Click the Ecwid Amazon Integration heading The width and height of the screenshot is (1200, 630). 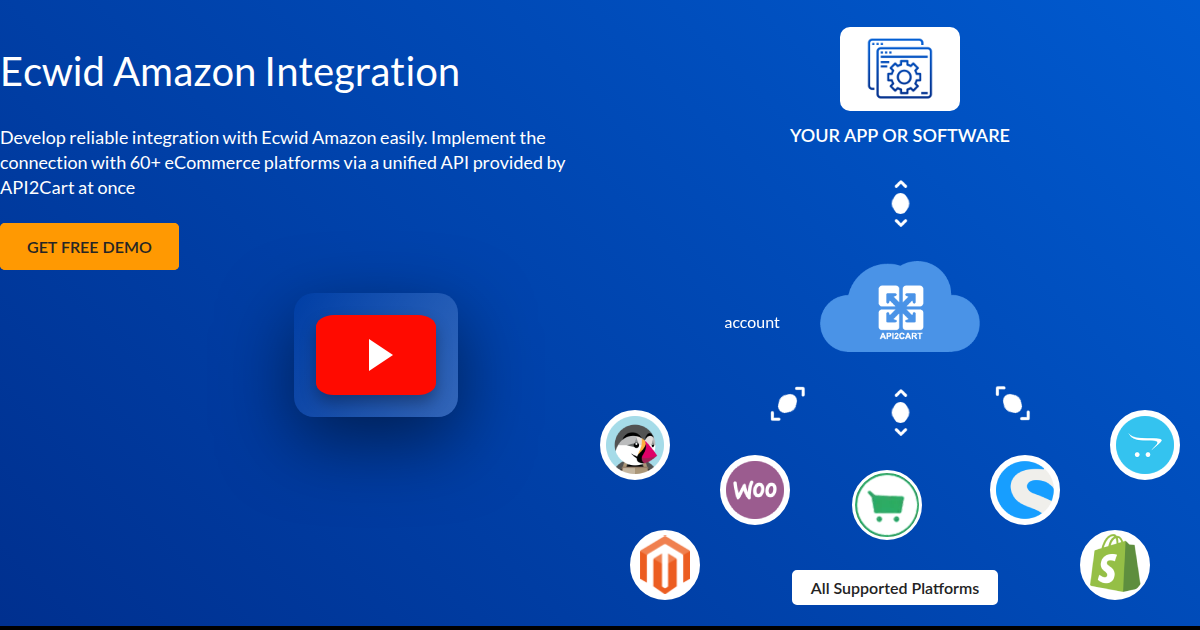pyautogui.click(x=230, y=72)
